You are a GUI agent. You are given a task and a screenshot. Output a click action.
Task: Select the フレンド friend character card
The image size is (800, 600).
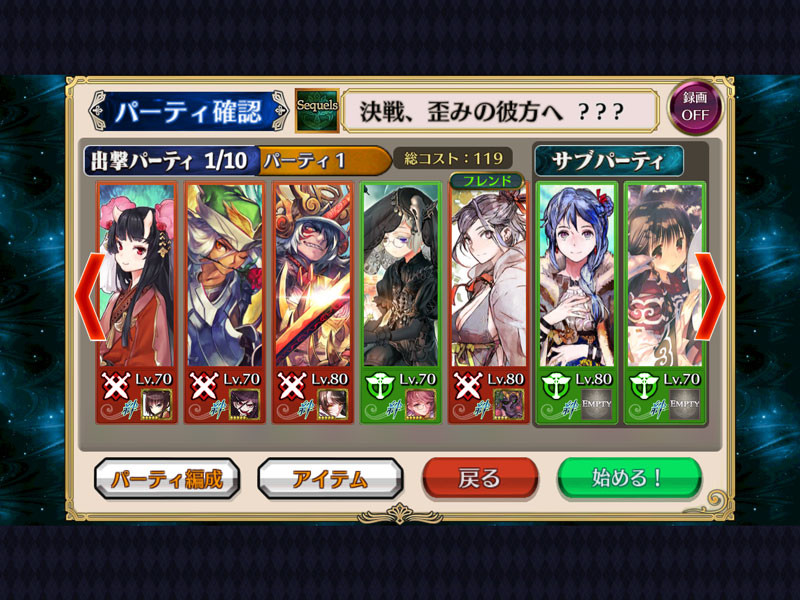coord(489,303)
